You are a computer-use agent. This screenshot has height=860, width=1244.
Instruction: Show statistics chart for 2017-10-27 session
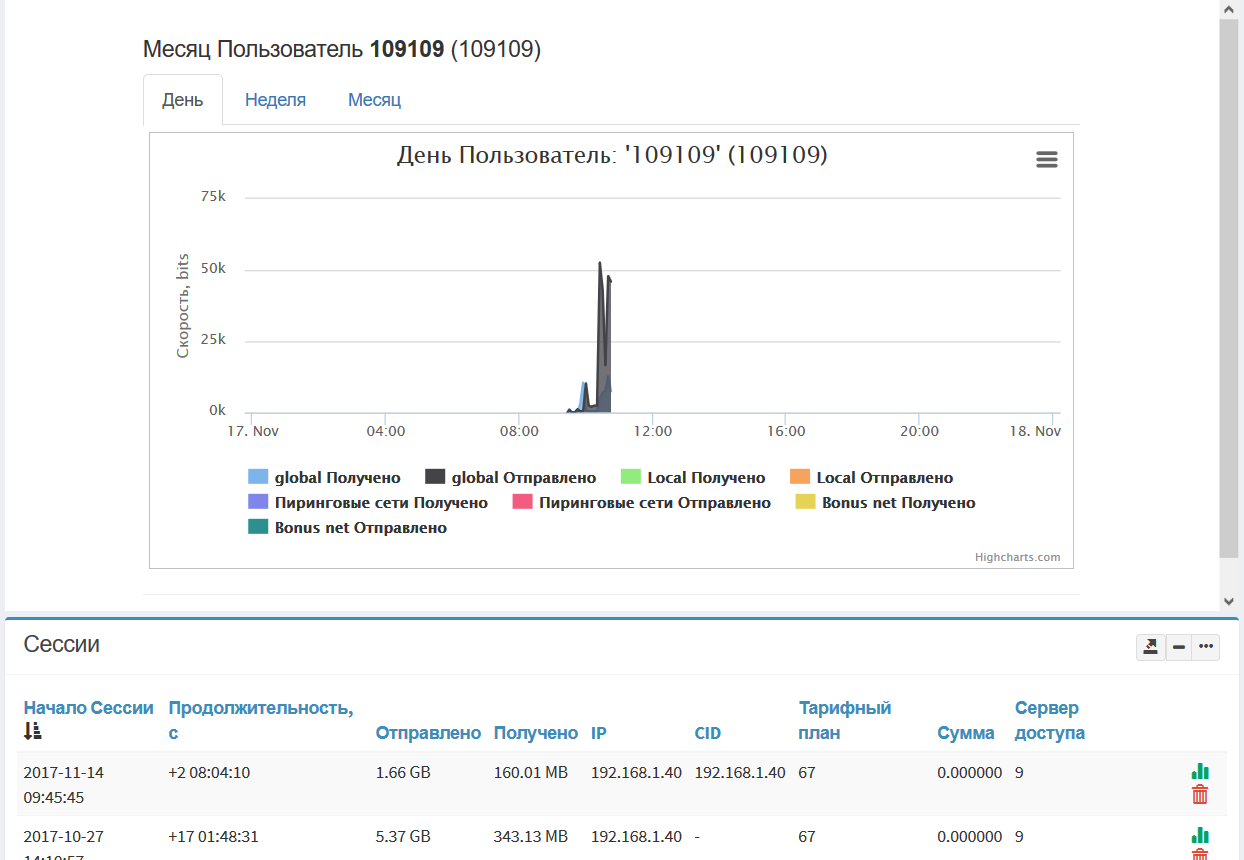tap(1200, 835)
